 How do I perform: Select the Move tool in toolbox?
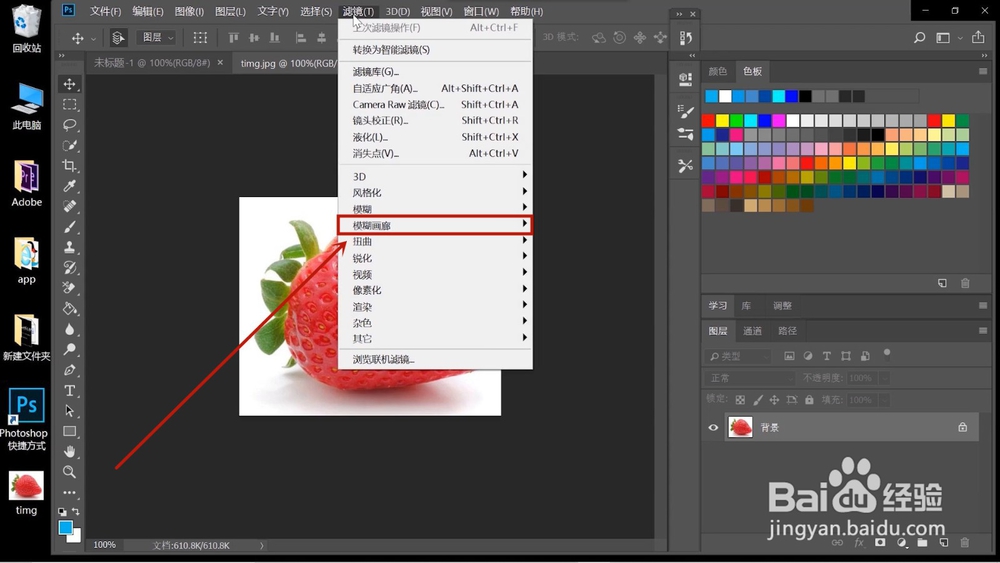(x=70, y=84)
